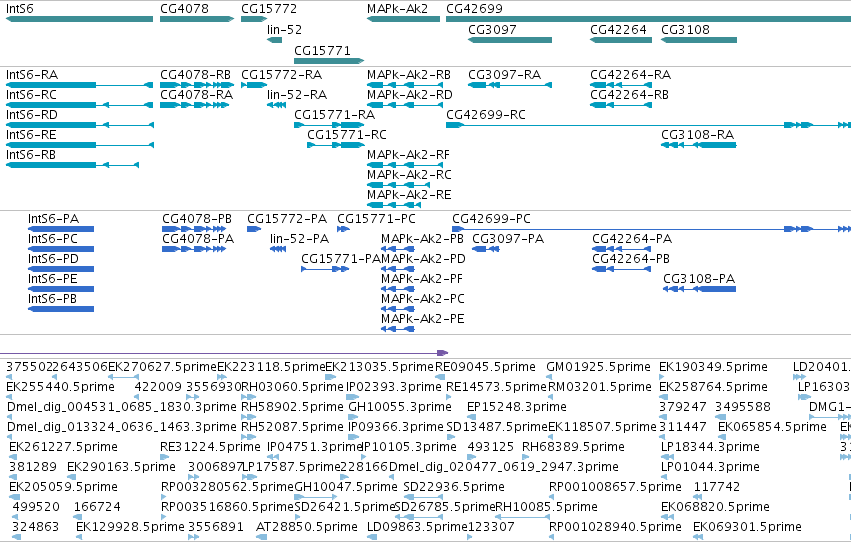The height and width of the screenshot is (542, 851).
Task: Select transcript IntS6-RC
Action: 79,105
